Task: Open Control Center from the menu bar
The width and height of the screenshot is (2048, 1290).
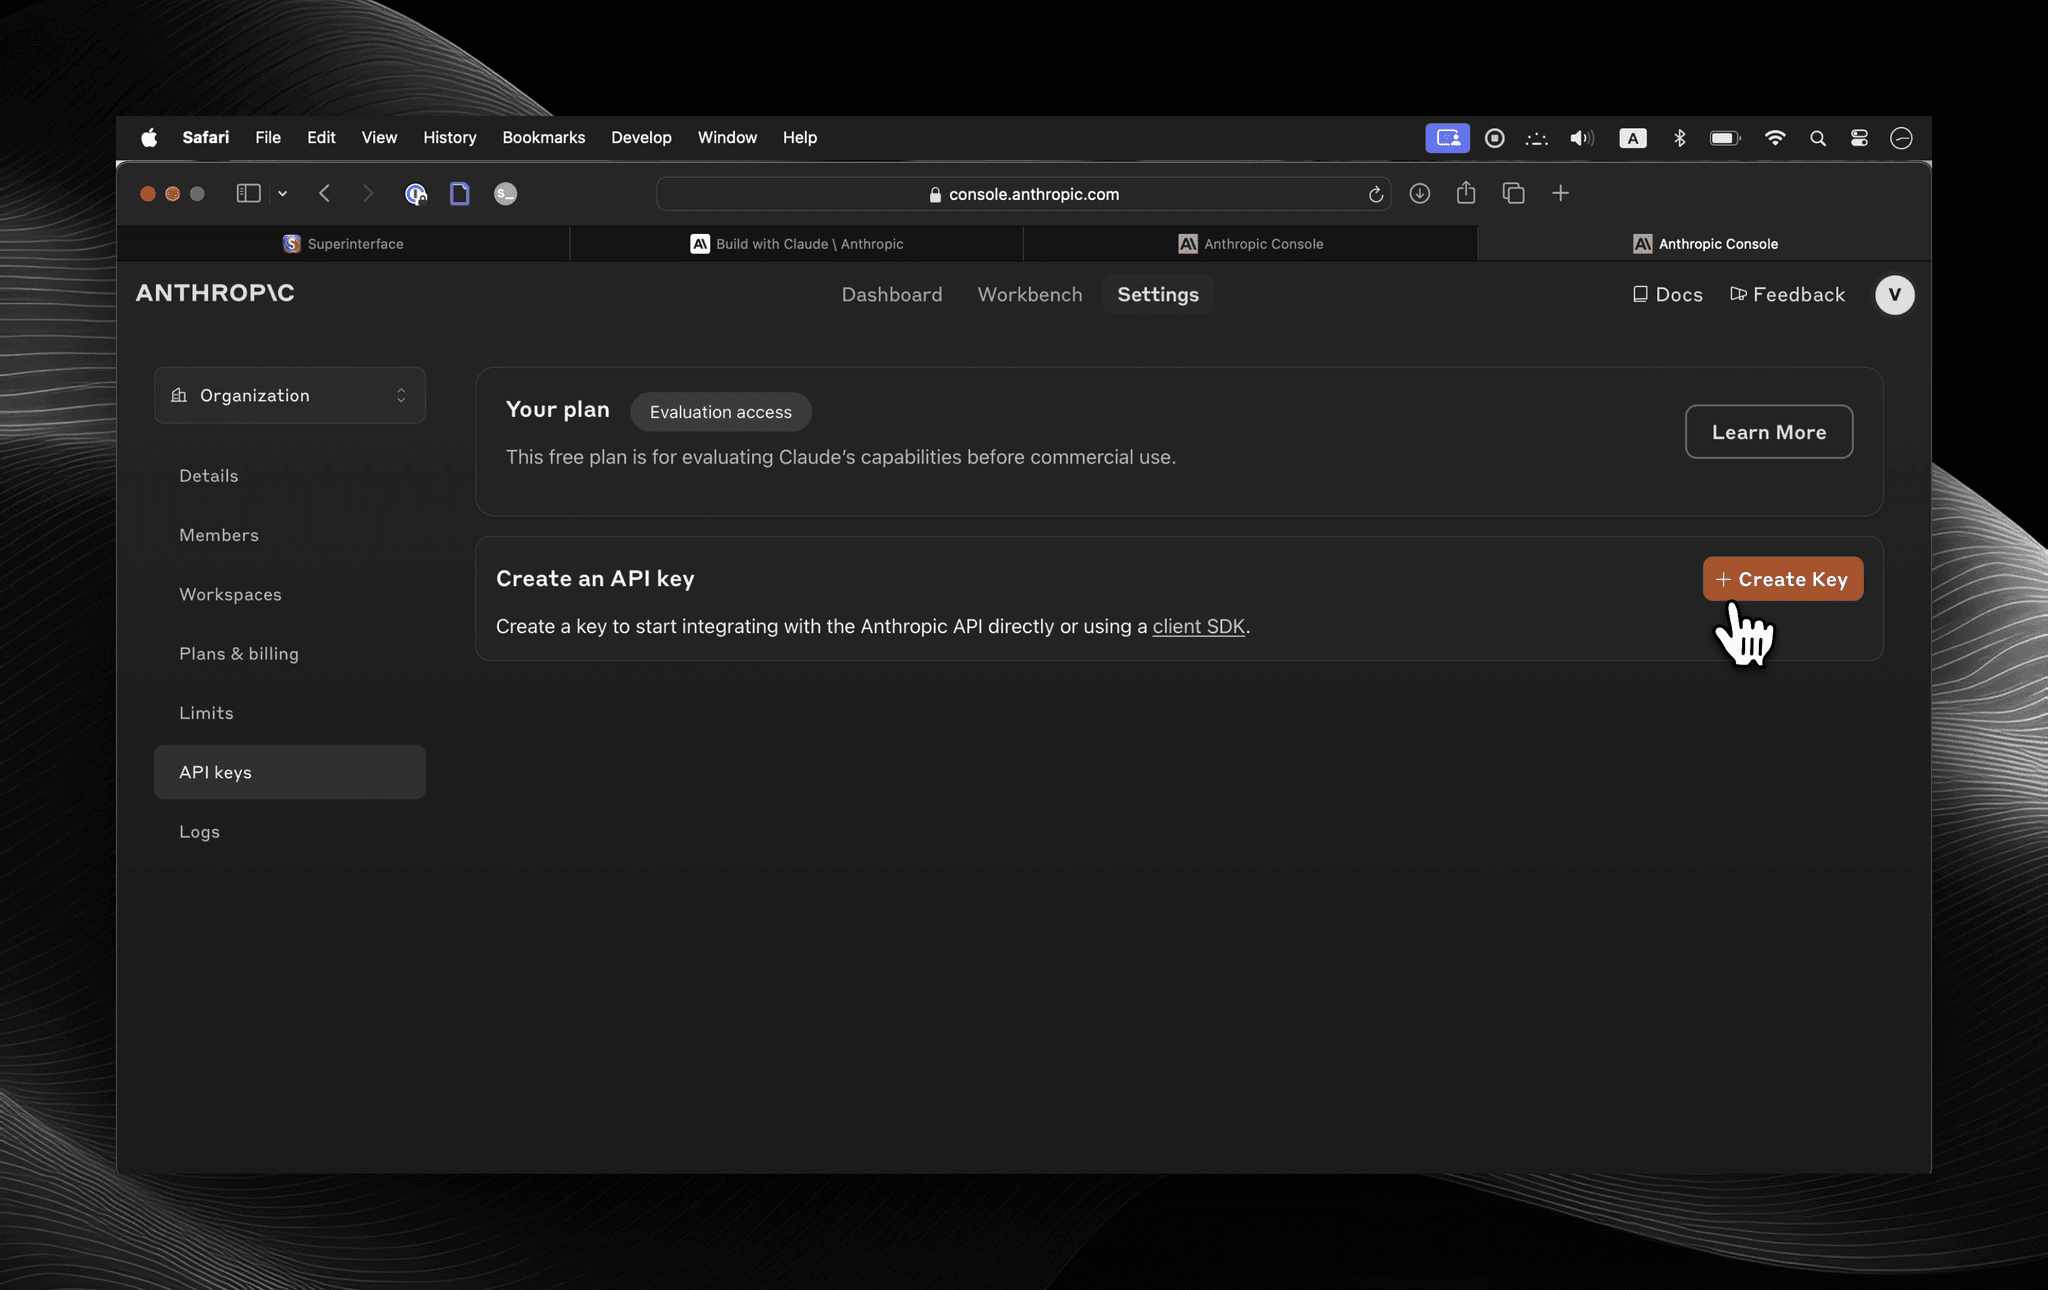Action: tap(1859, 138)
